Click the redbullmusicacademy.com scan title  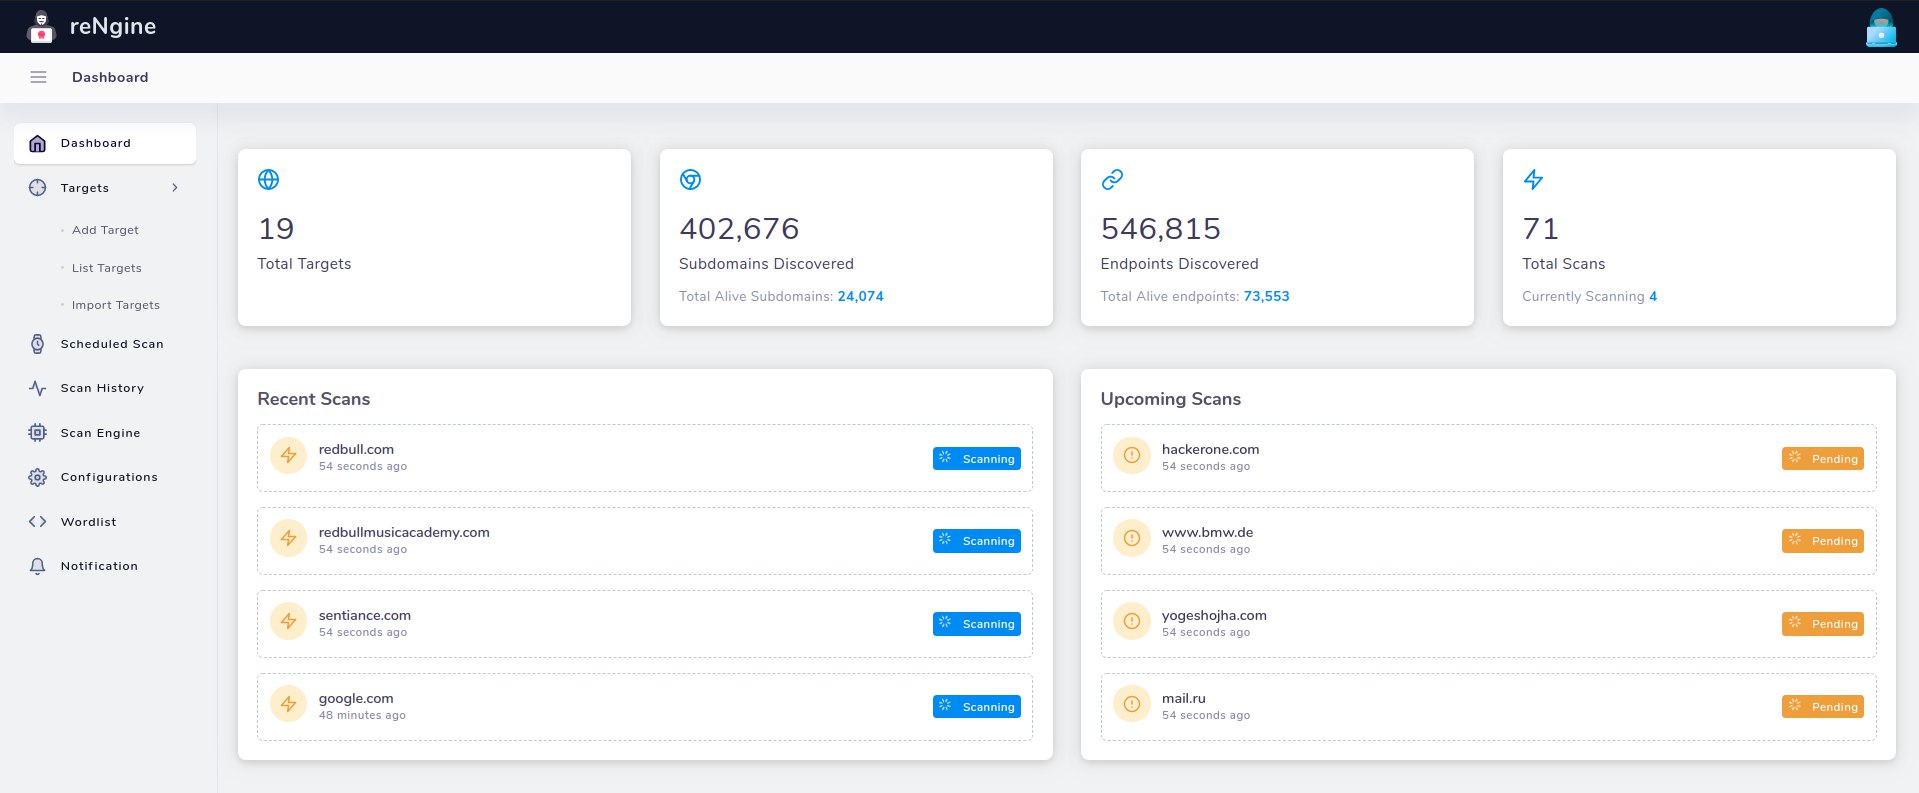tap(404, 532)
